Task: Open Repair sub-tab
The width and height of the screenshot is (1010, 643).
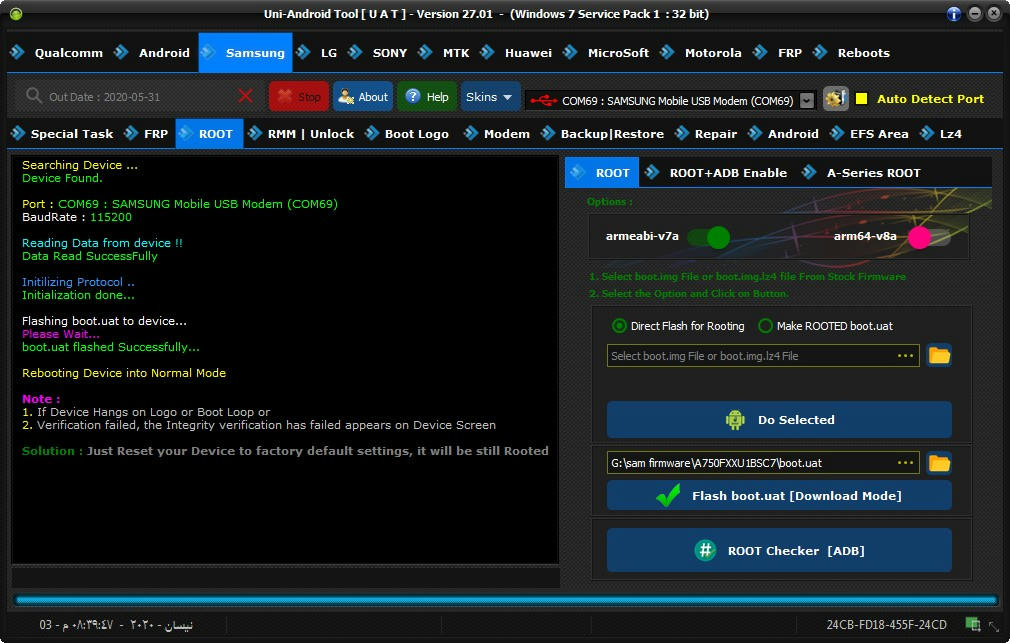Action: pyautogui.click(x=706, y=134)
